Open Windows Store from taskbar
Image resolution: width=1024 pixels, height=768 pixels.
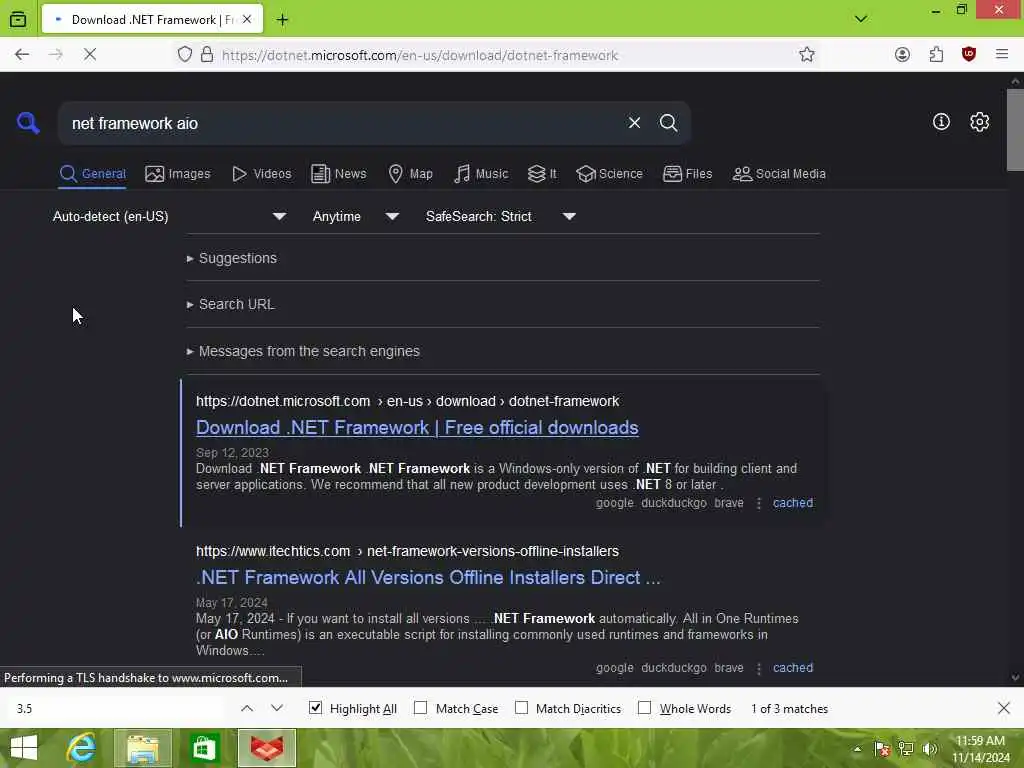click(204, 748)
